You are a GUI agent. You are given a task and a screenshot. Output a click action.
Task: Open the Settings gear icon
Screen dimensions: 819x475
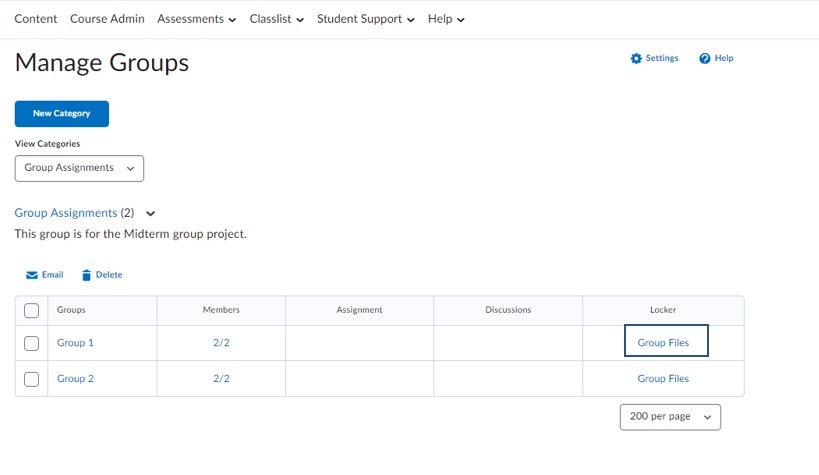[x=636, y=59]
